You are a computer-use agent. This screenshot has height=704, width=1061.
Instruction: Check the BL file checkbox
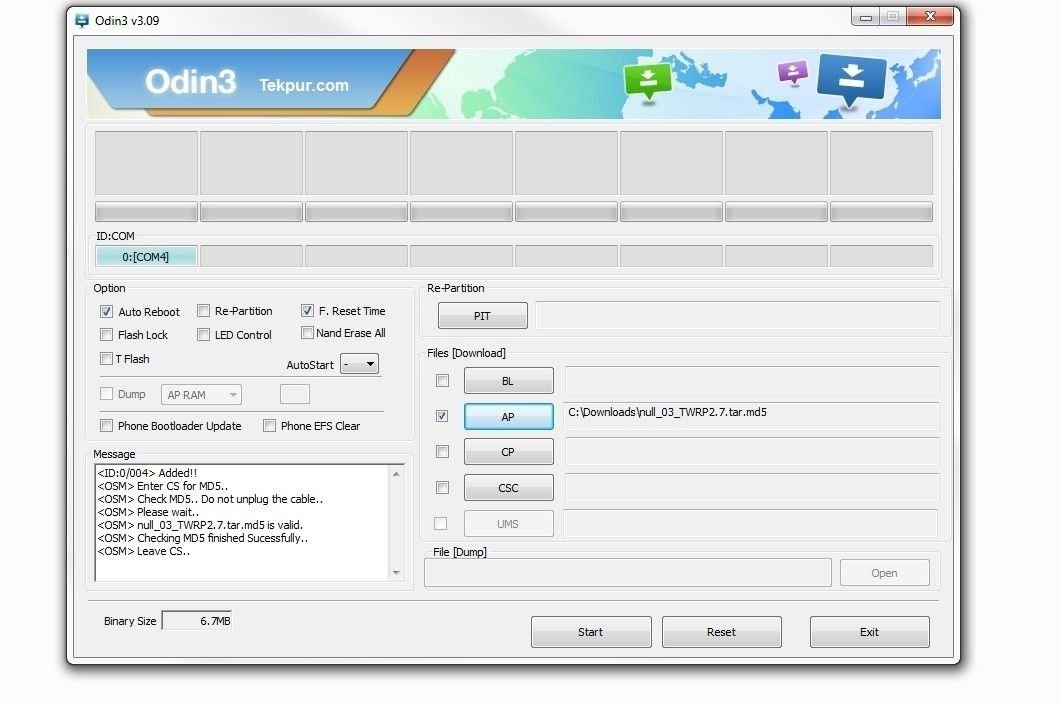pos(443,380)
